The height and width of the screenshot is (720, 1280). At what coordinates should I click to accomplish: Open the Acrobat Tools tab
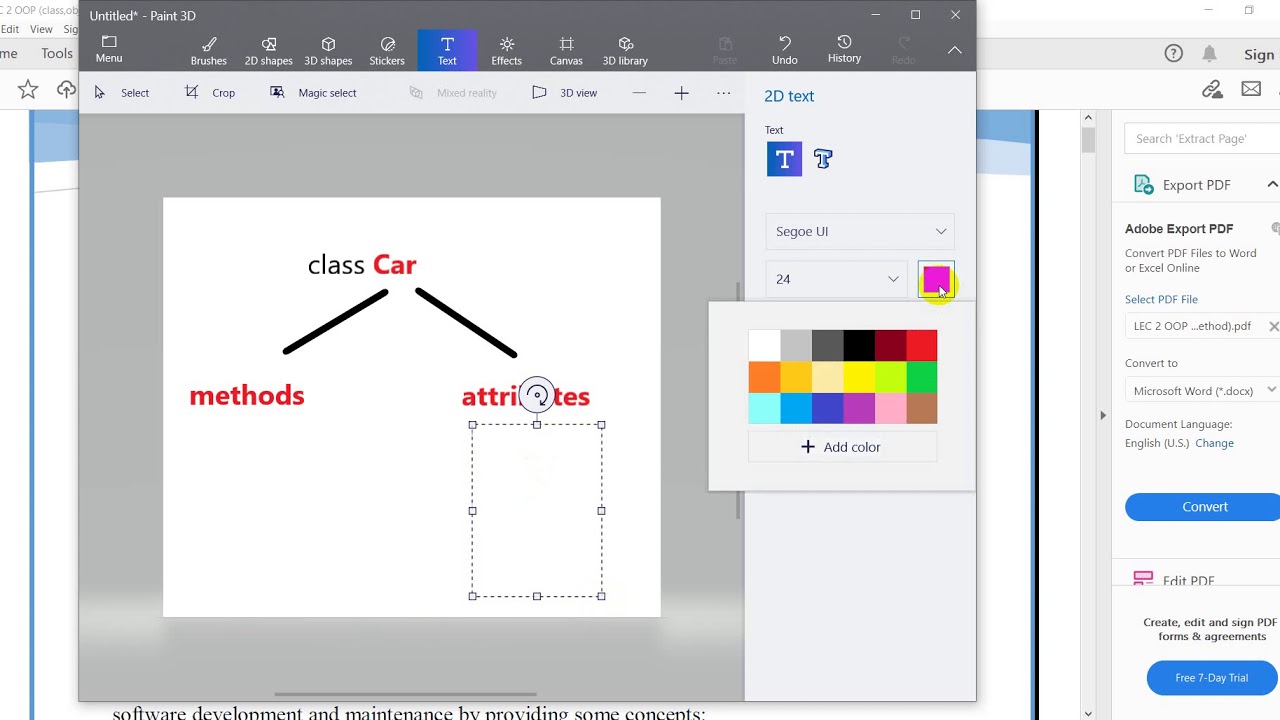pos(57,54)
